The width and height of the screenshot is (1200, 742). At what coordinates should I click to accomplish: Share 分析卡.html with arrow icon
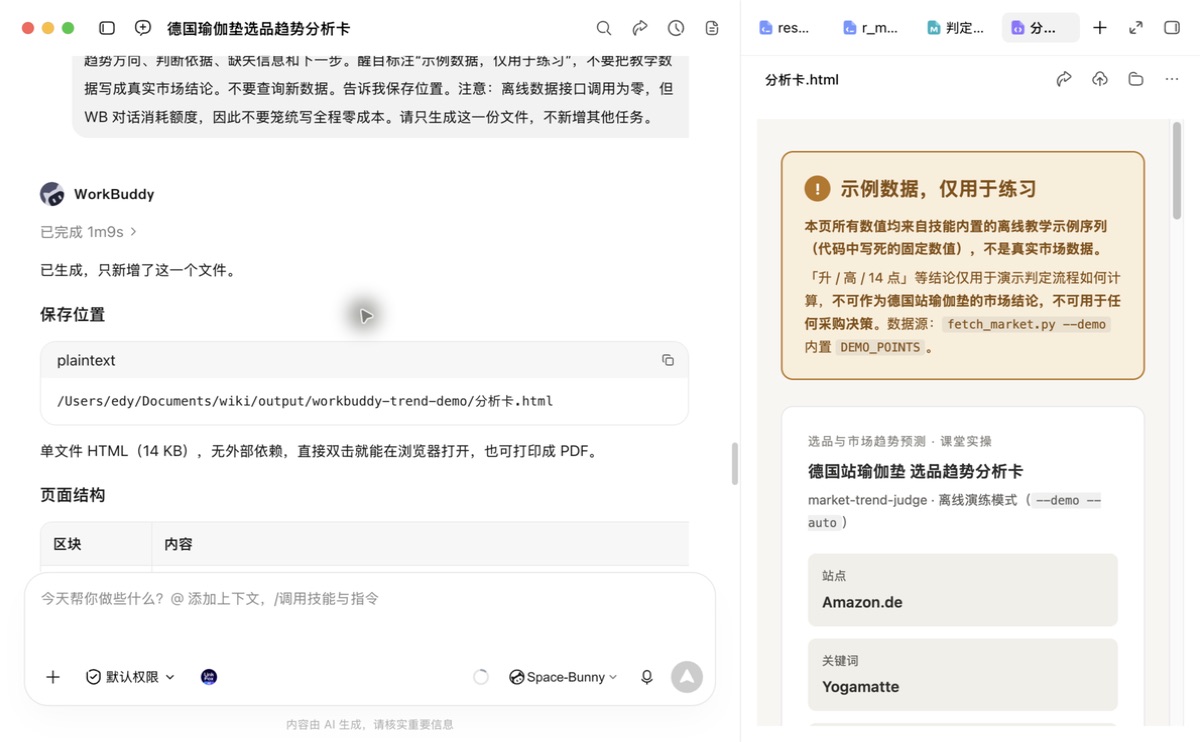click(x=1064, y=79)
